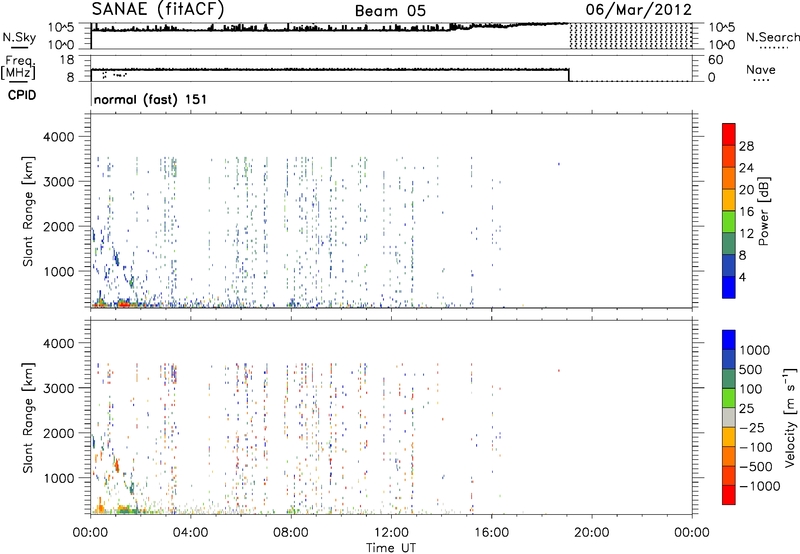The height and width of the screenshot is (554, 800).
Task: Select the 12 label on the power scale
Action: 746,234
